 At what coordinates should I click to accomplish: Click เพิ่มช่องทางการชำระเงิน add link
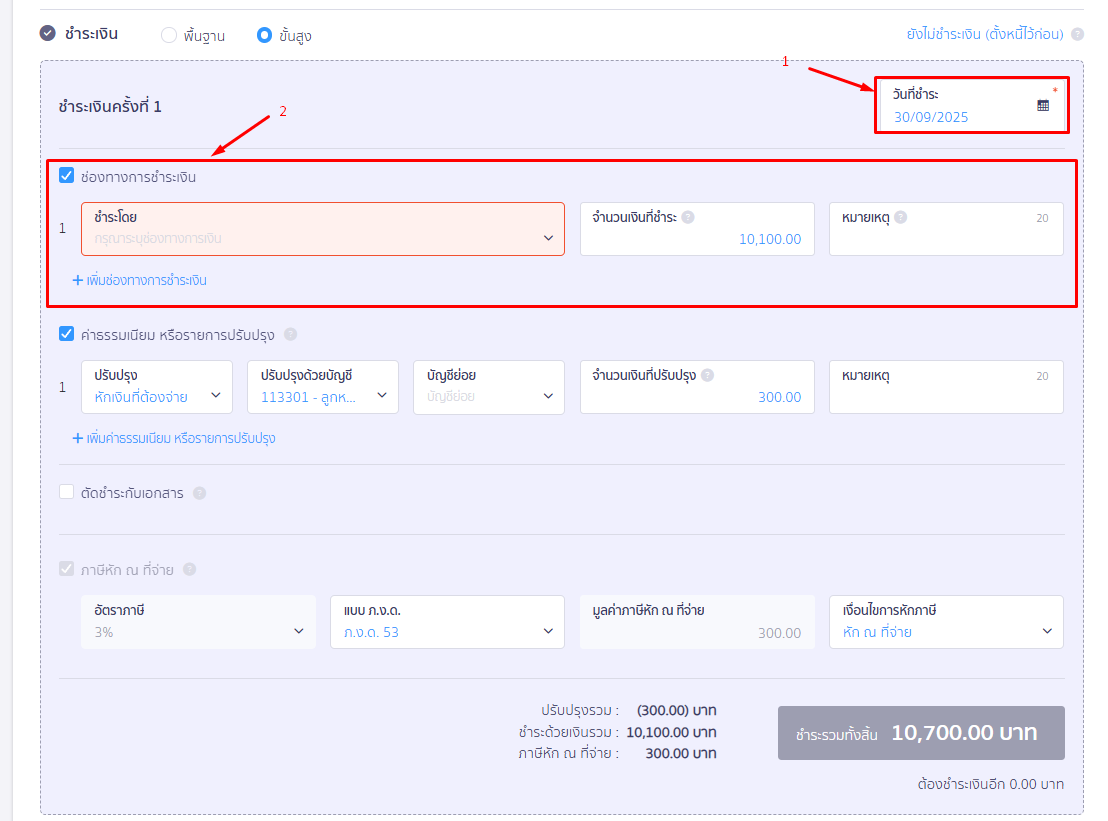pyautogui.click(x=140, y=280)
